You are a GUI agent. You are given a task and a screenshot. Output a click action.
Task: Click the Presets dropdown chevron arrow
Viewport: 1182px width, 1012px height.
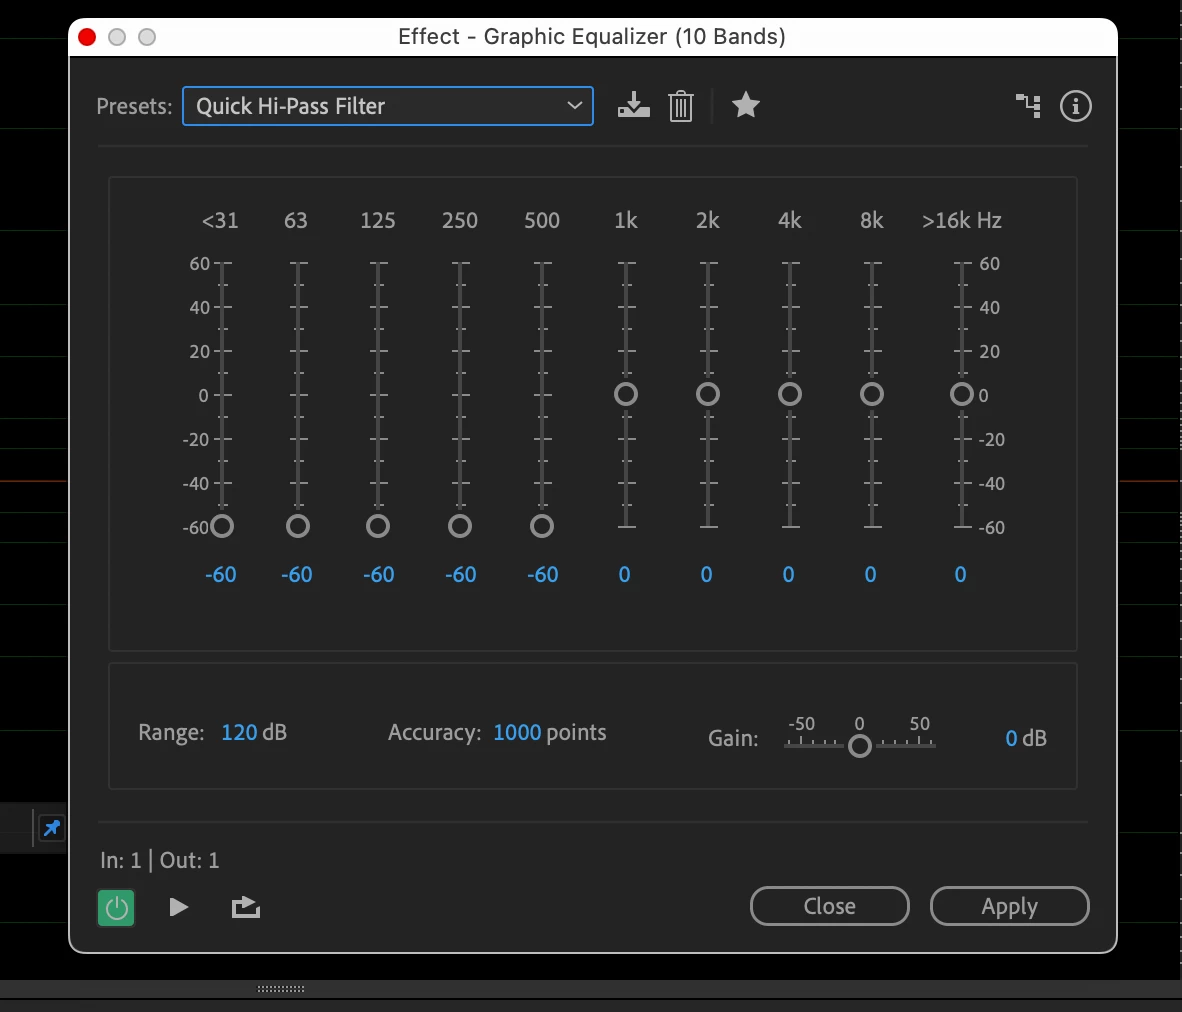pos(574,106)
